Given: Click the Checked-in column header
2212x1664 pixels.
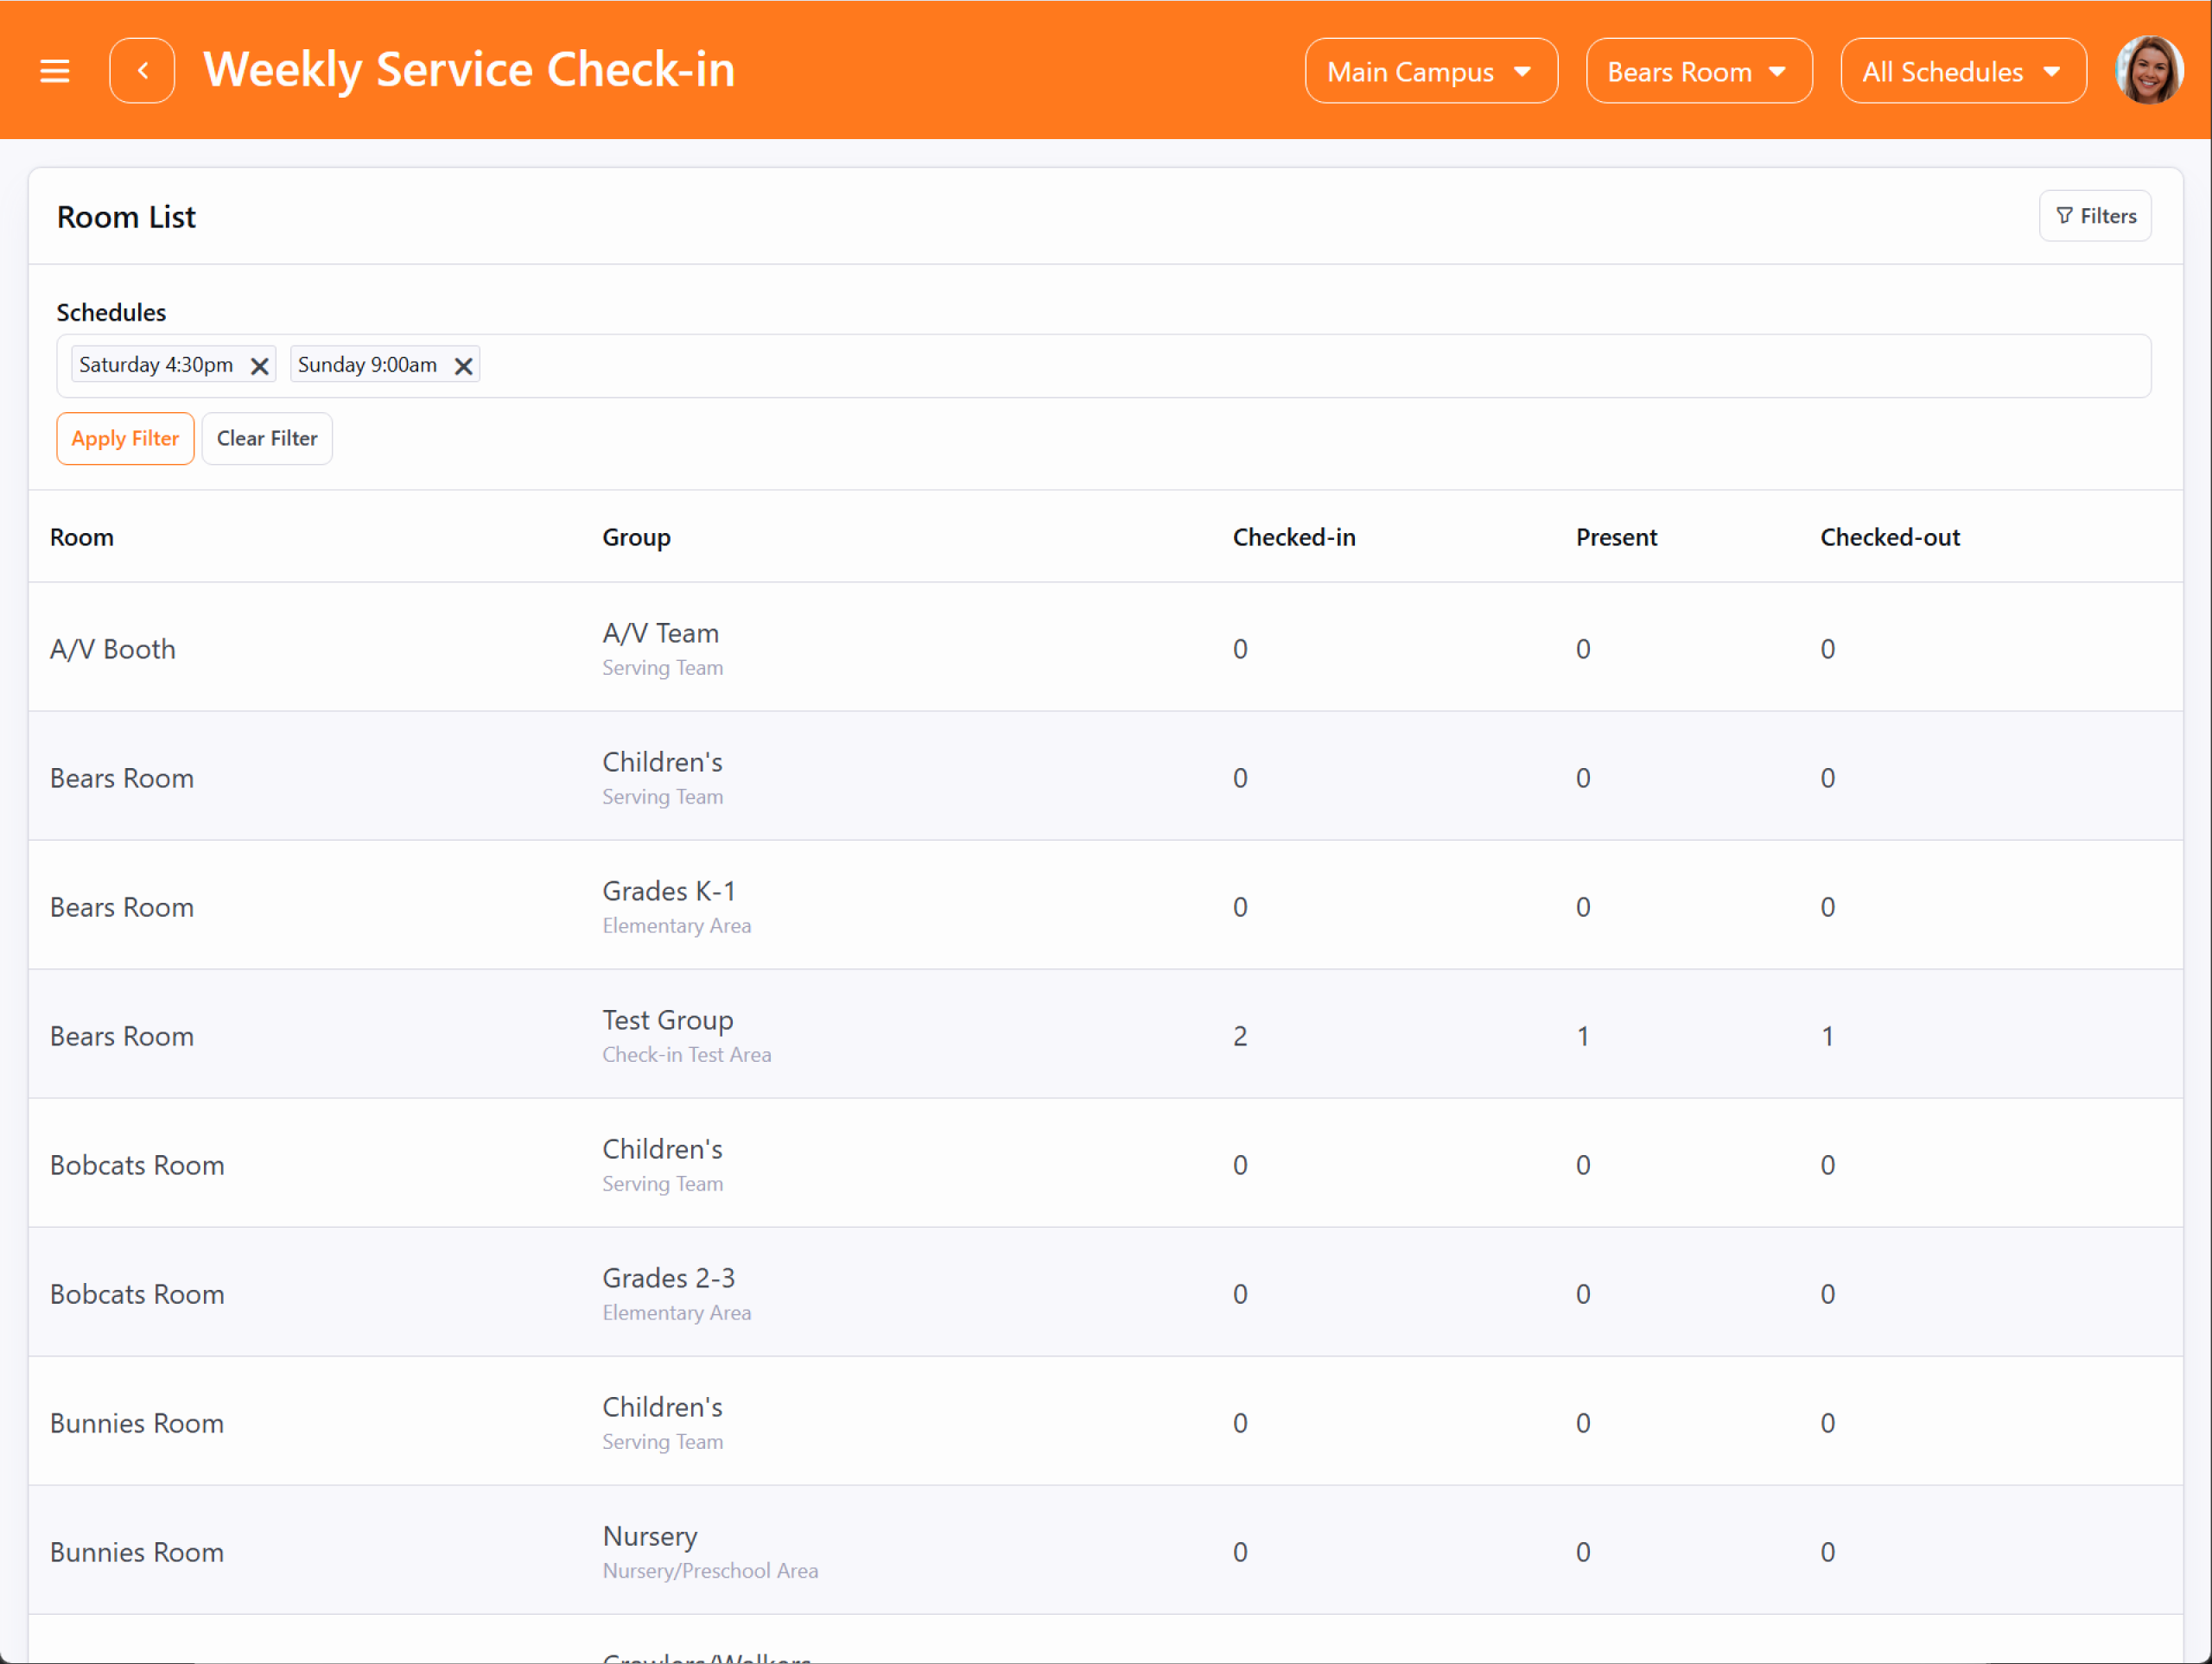Looking at the screenshot, I should click(1293, 537).
